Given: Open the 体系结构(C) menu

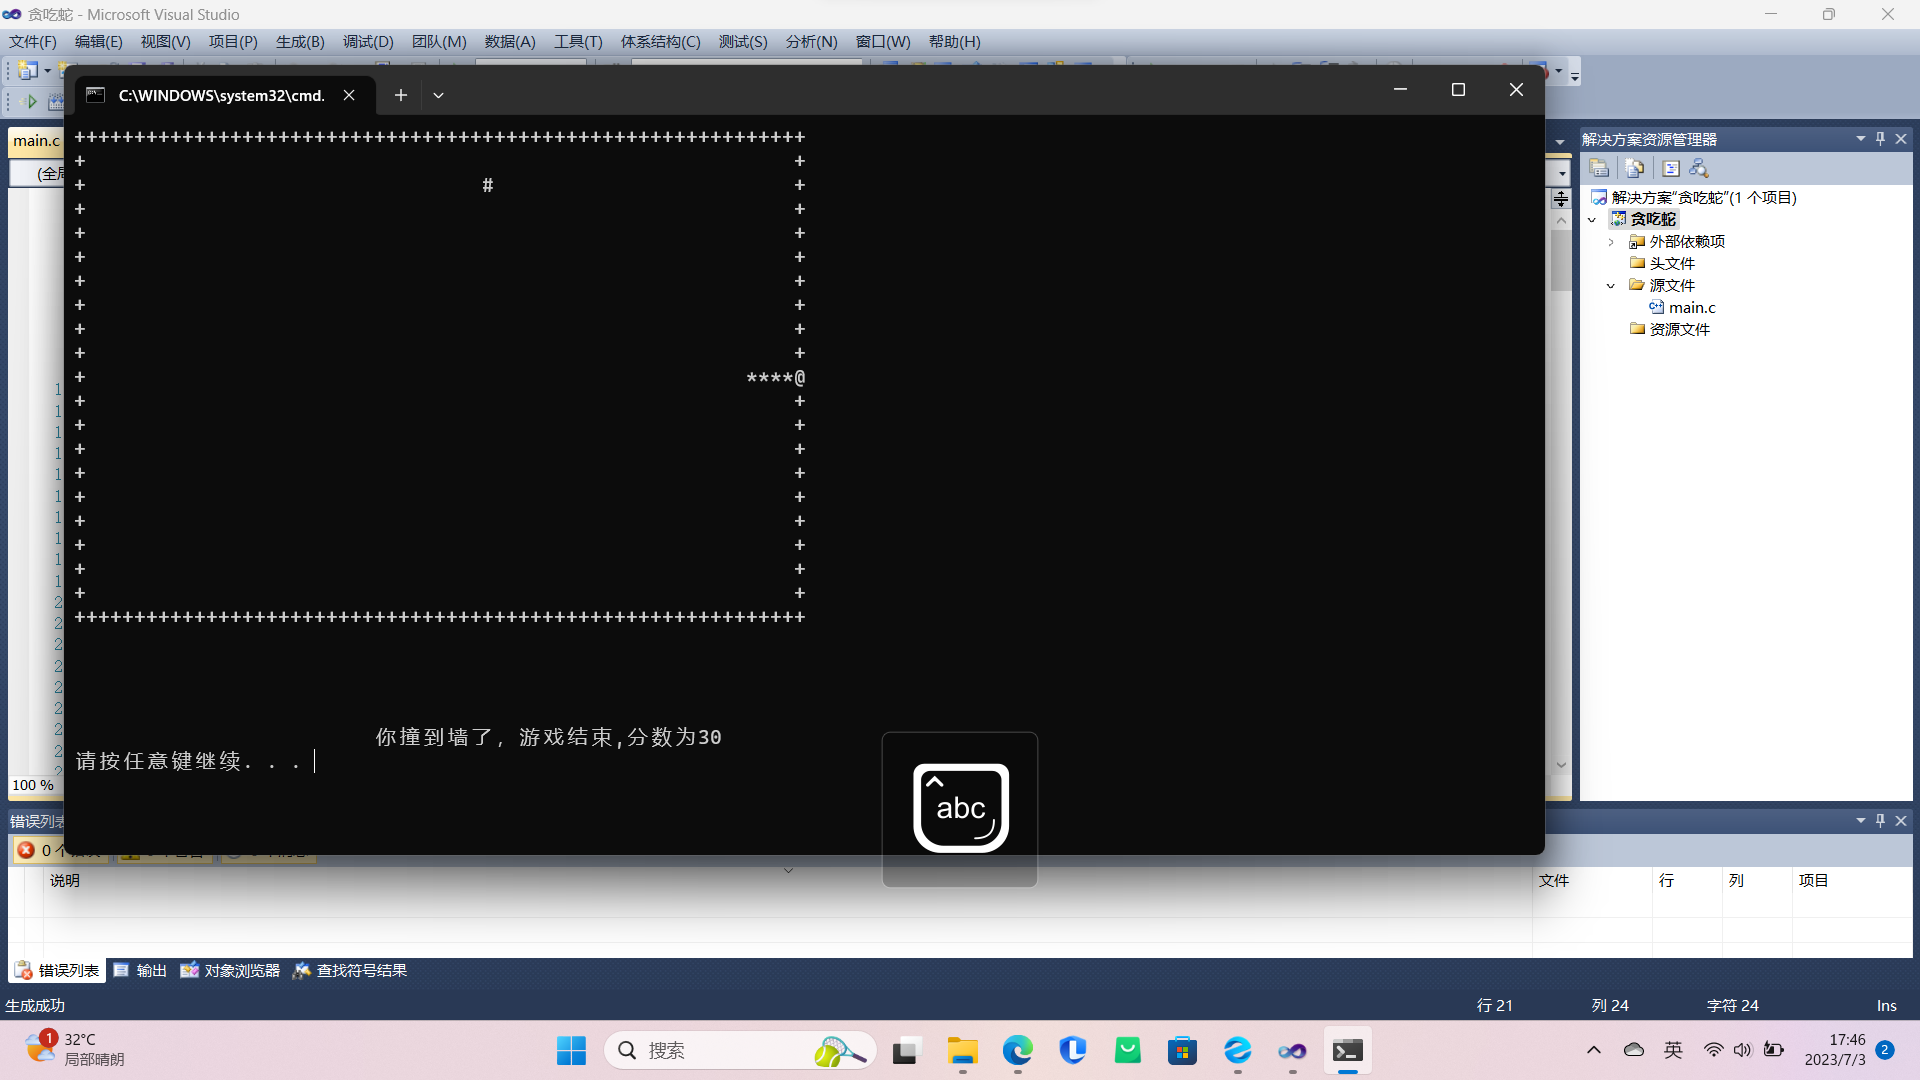Looking at the screenshot, I should point(660,41).
